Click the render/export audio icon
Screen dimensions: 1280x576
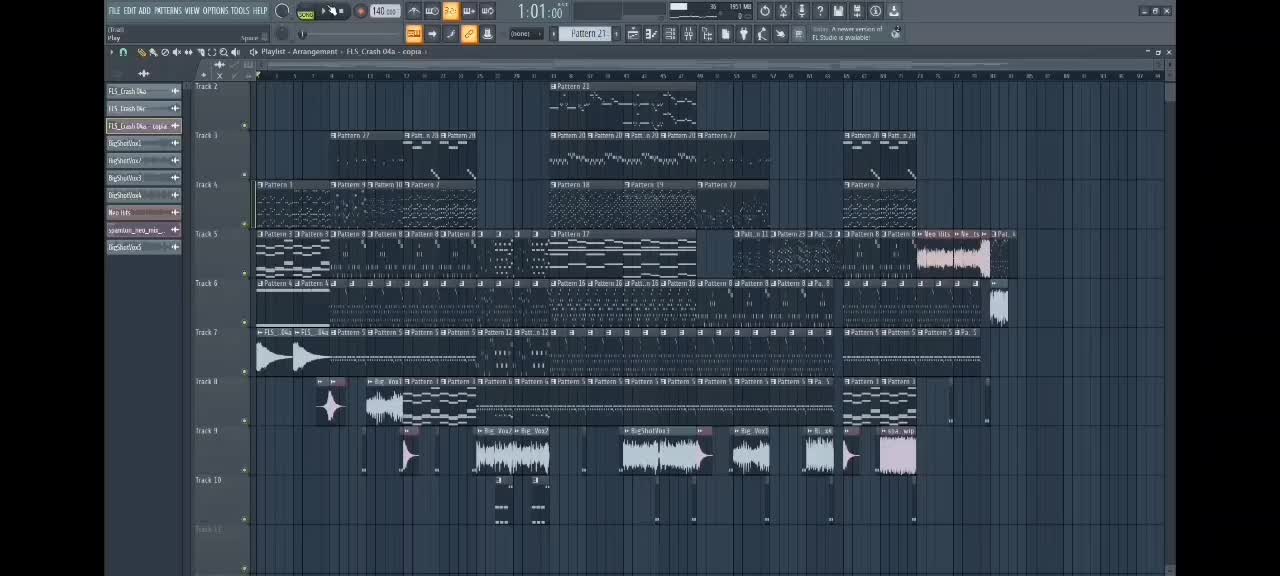pyautogui.click(x=857, y=11)
